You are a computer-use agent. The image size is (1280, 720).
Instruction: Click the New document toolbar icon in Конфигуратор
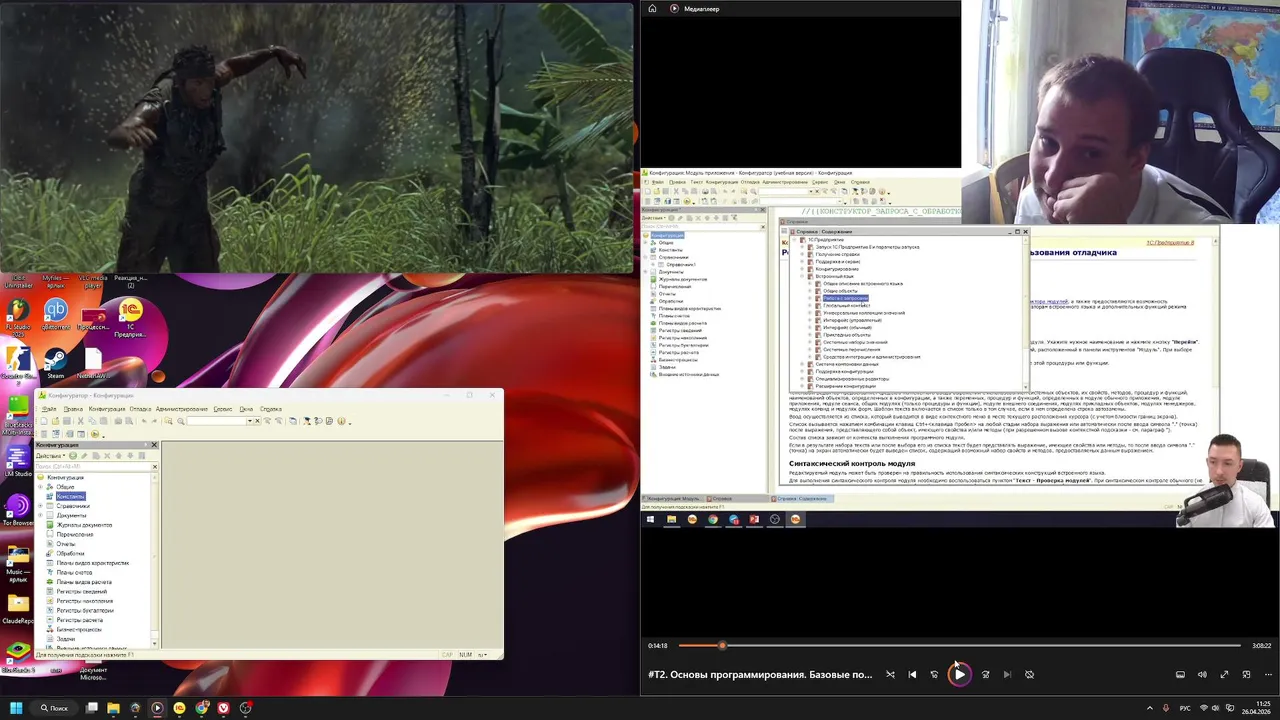pyautogui.click(x=43, y=421)
